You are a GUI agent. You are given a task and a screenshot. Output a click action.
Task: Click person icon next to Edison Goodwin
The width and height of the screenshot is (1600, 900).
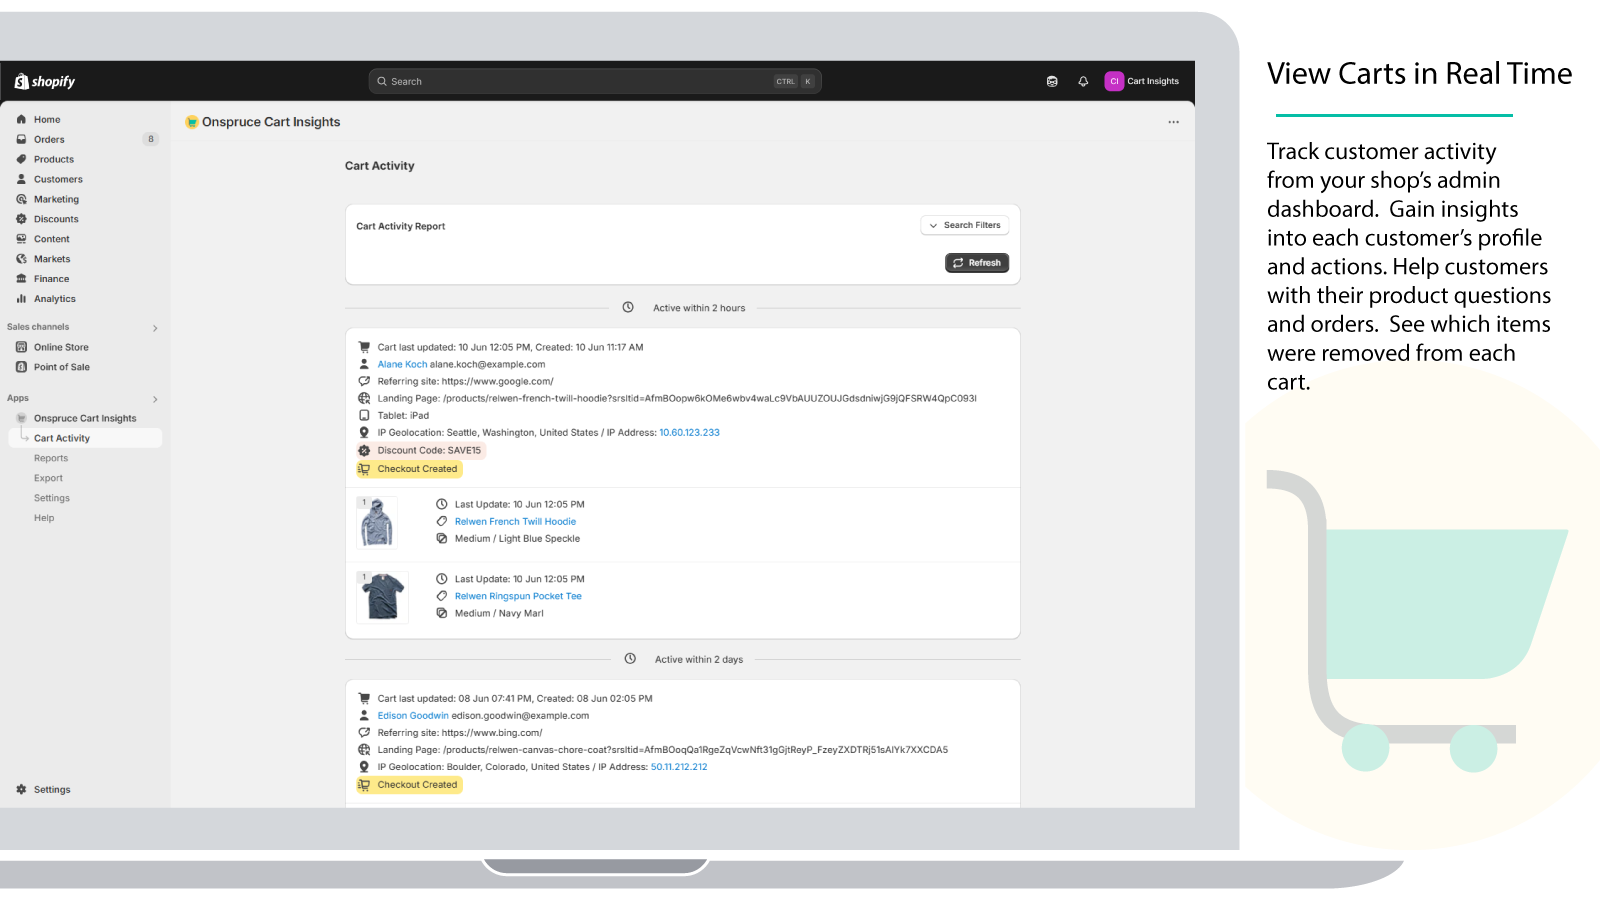[x=364, y=716]
